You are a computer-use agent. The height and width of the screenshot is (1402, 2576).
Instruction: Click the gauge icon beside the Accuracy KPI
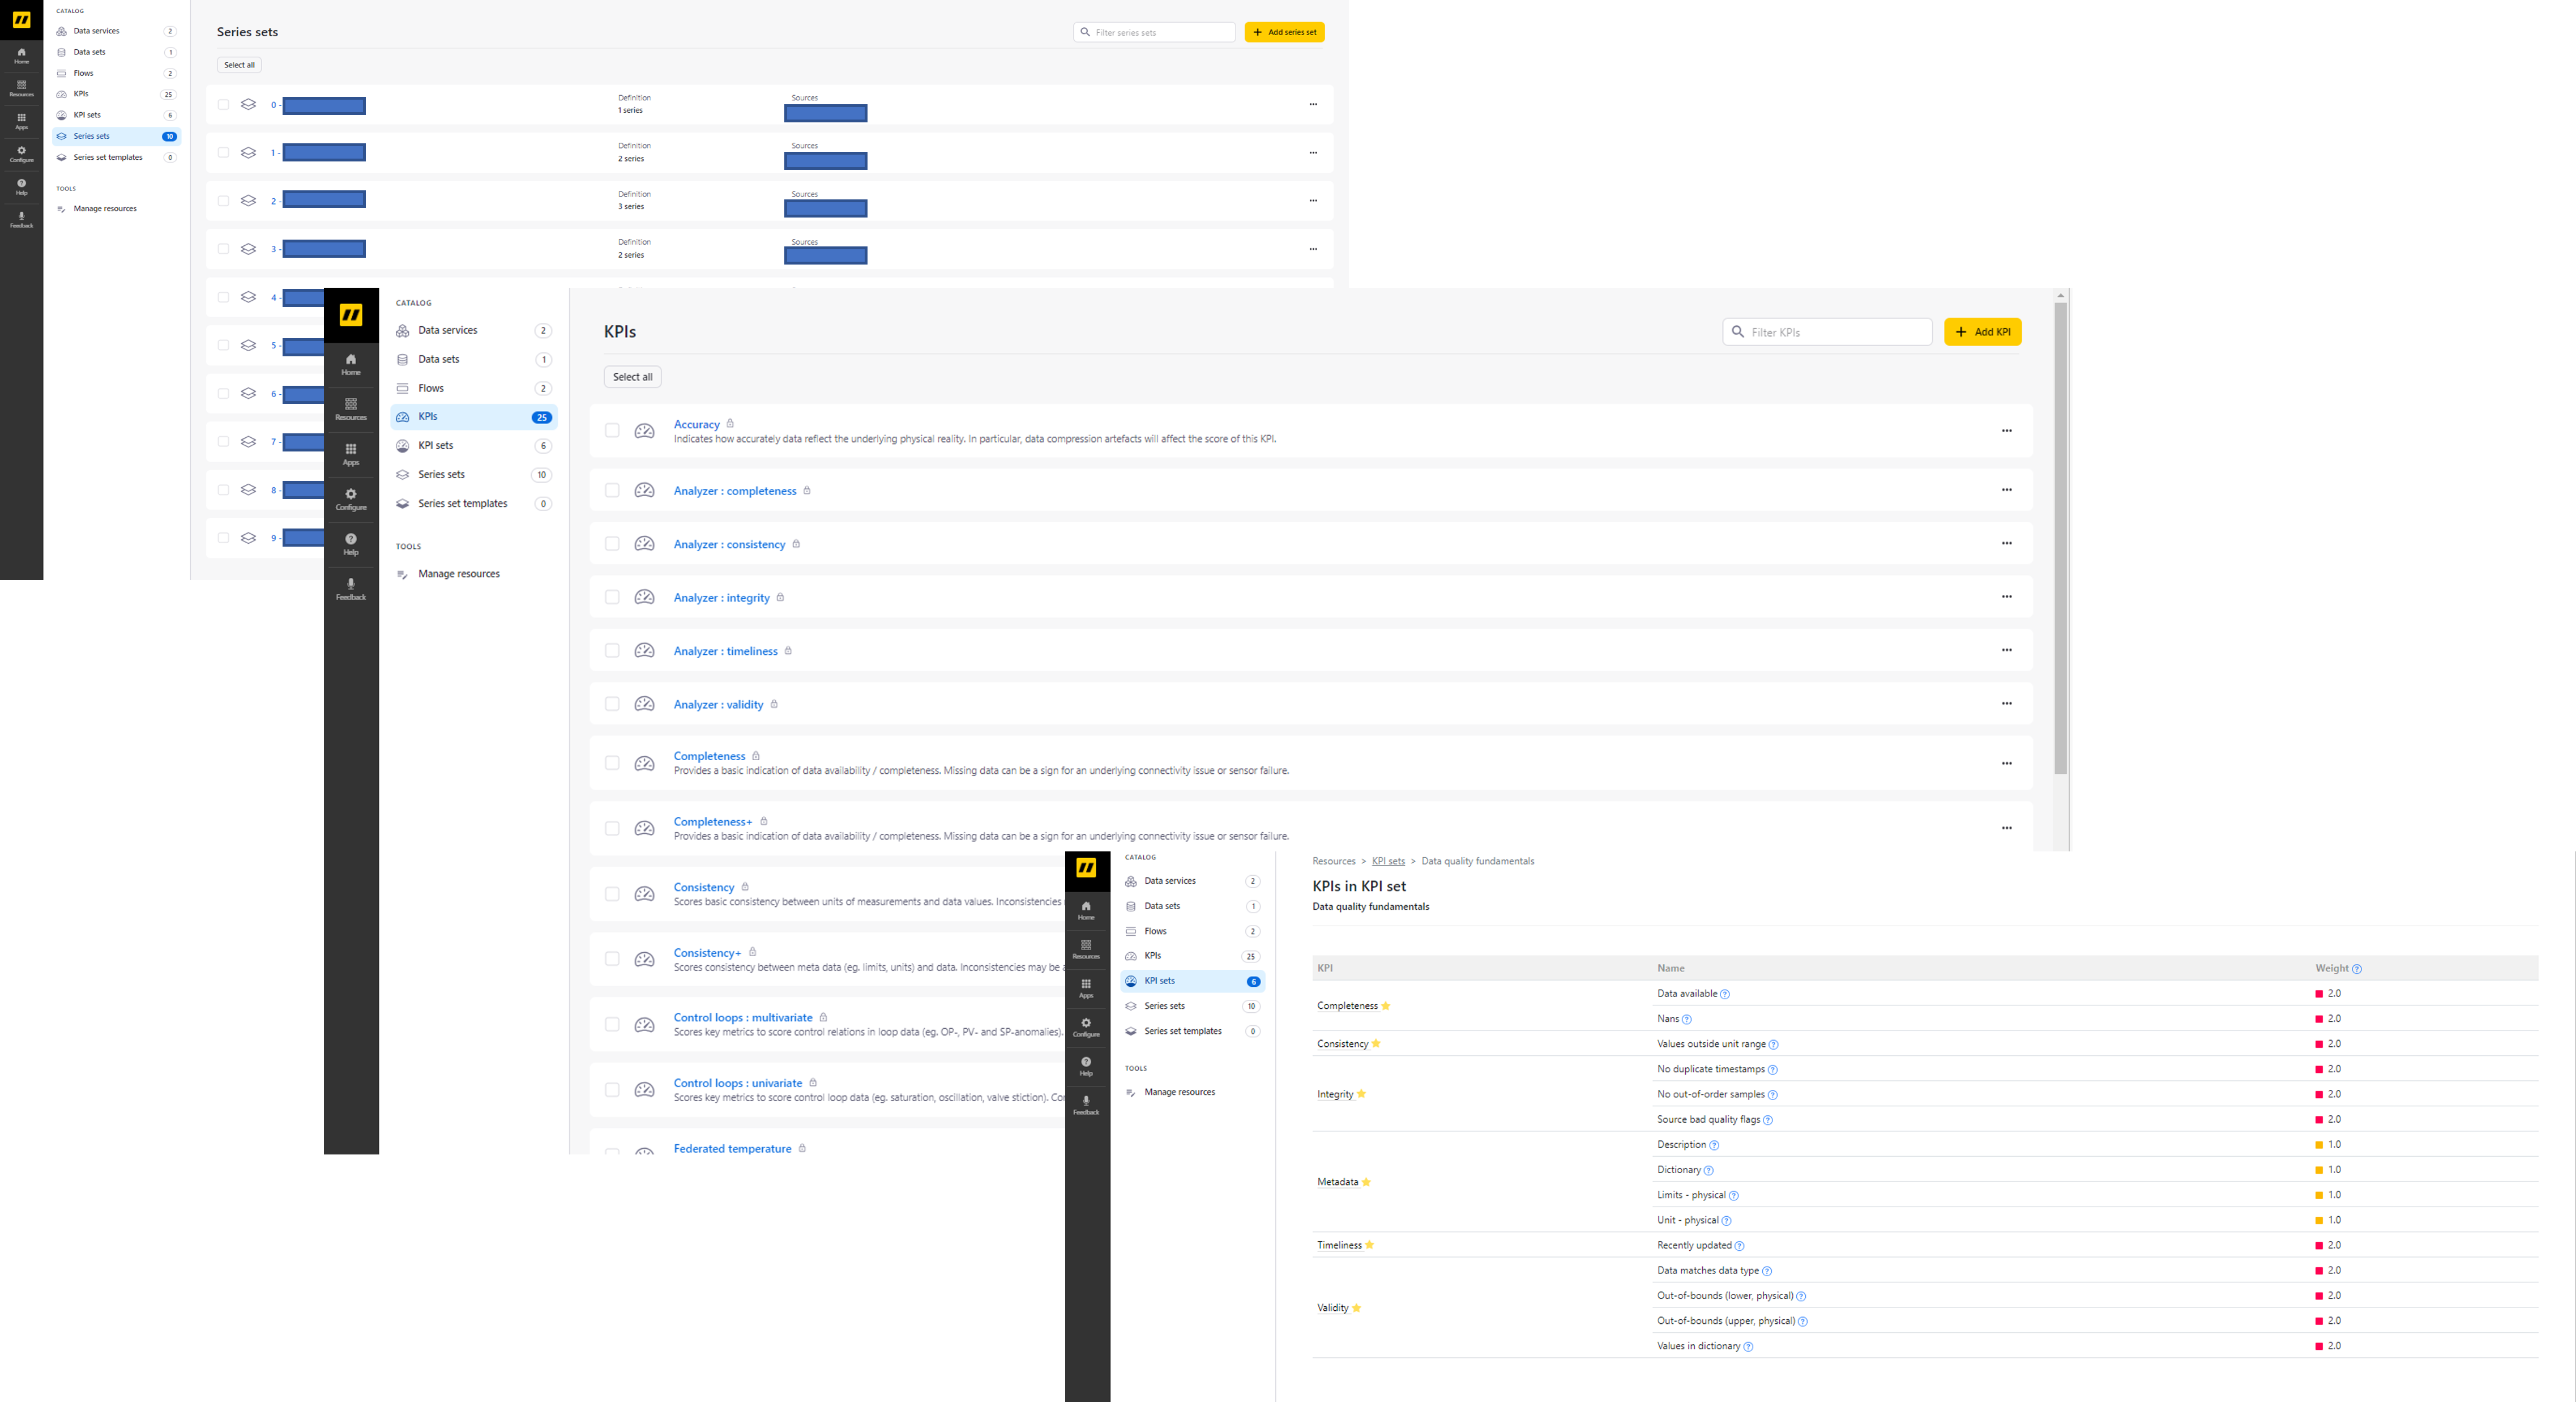[644, 430]
